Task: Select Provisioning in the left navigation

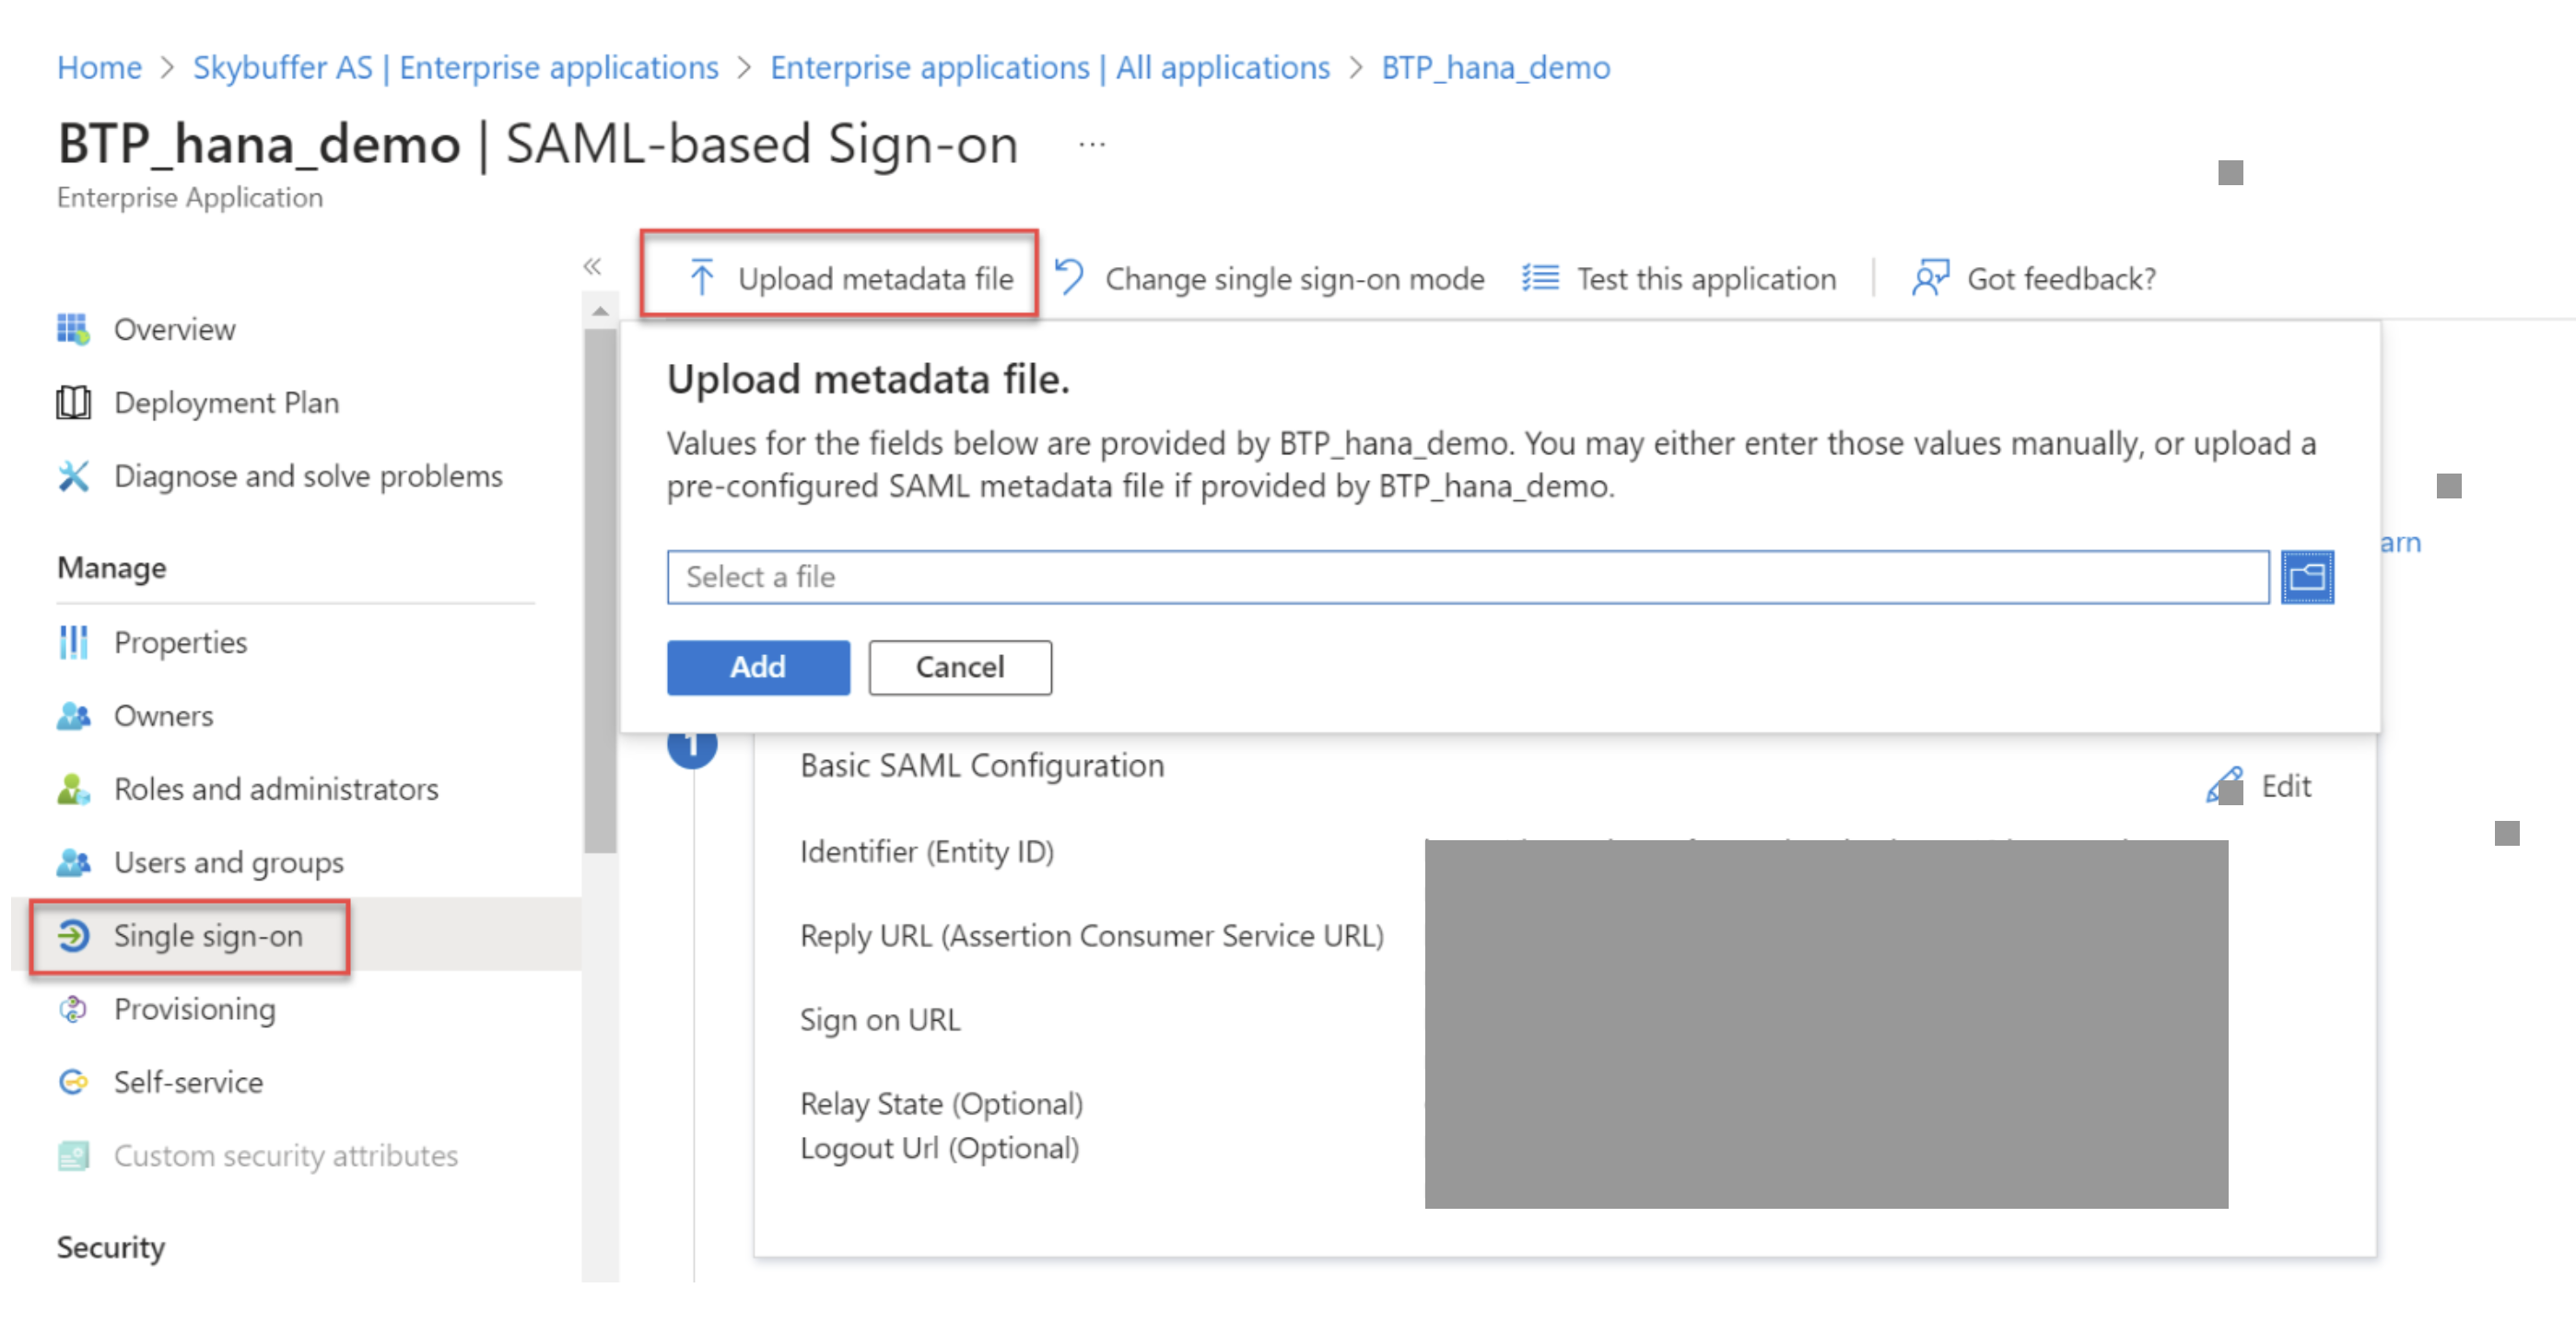Action: [x=194, y=1009]
